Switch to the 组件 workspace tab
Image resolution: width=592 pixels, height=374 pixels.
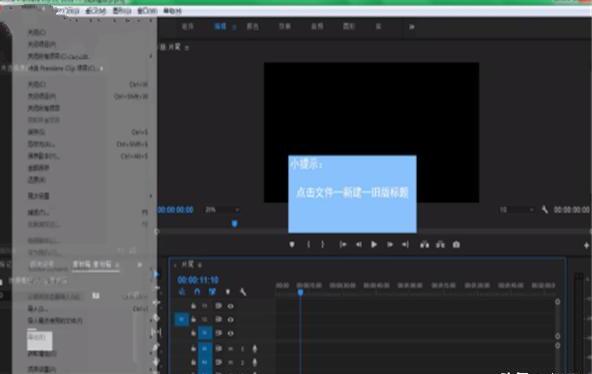point(188,26)
